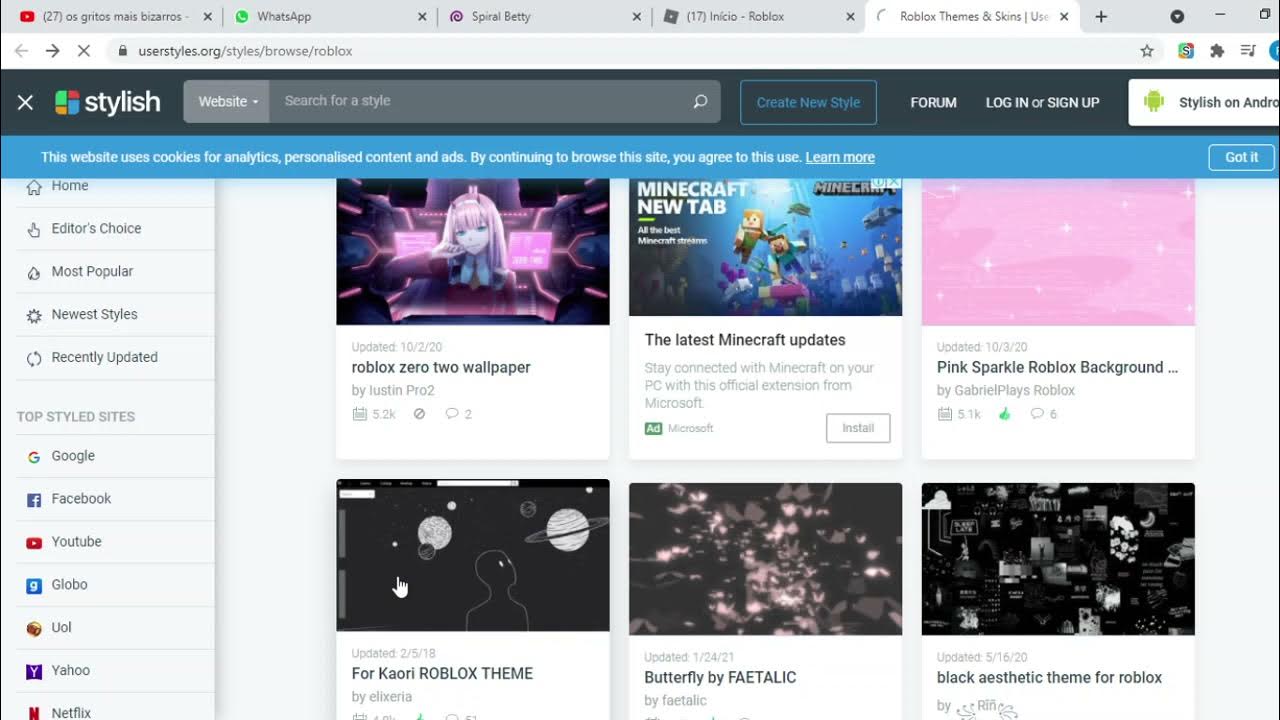Click Pink Sparkle Roblox Background title
The height and width of the screenshot is (720, 1280).
tap(1057, 367)
